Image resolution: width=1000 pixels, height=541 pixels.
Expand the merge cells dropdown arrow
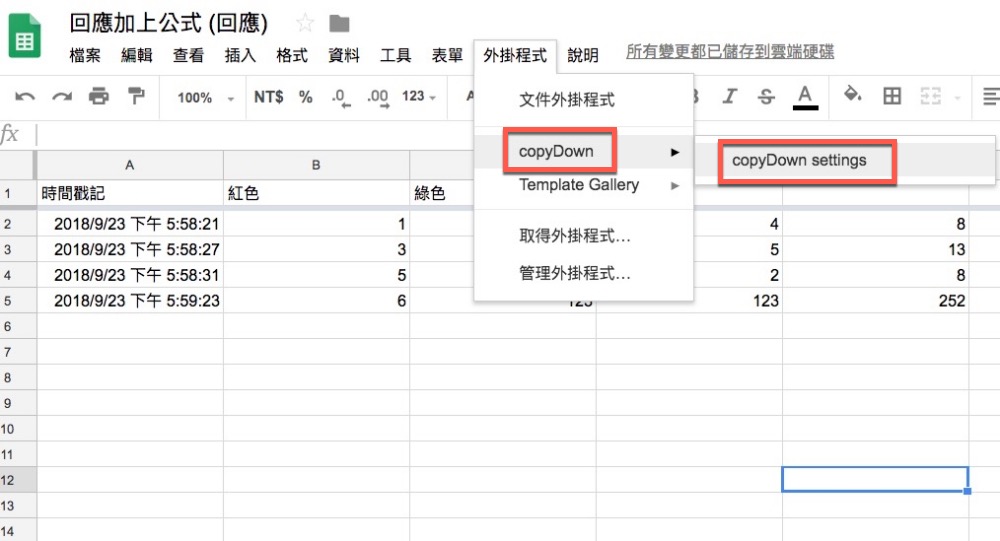957,98
